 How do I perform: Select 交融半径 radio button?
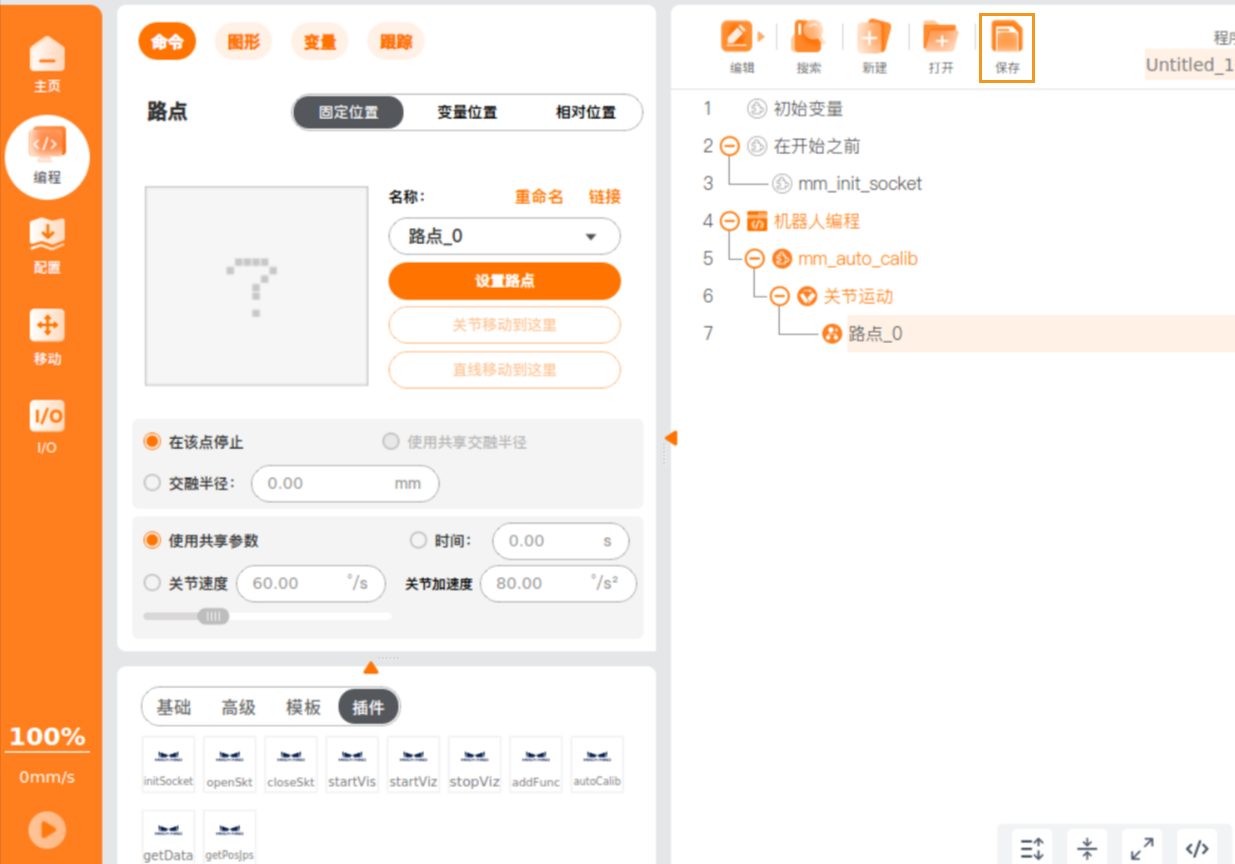click(152, 483)
